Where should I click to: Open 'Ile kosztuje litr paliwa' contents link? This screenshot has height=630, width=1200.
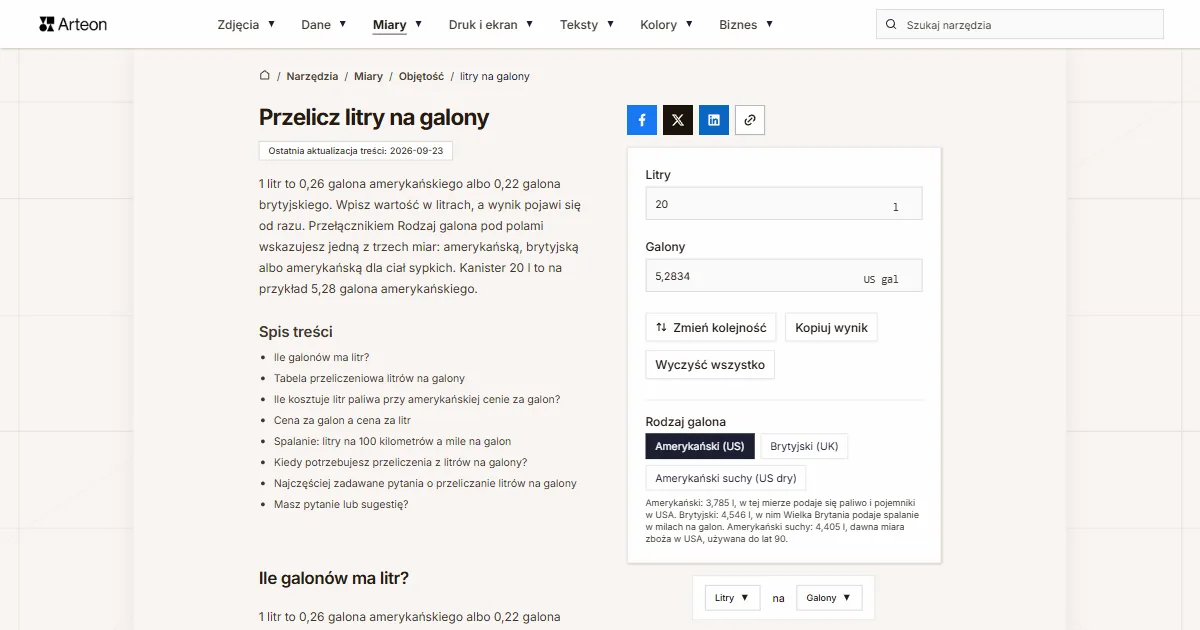tap(417, 399)
